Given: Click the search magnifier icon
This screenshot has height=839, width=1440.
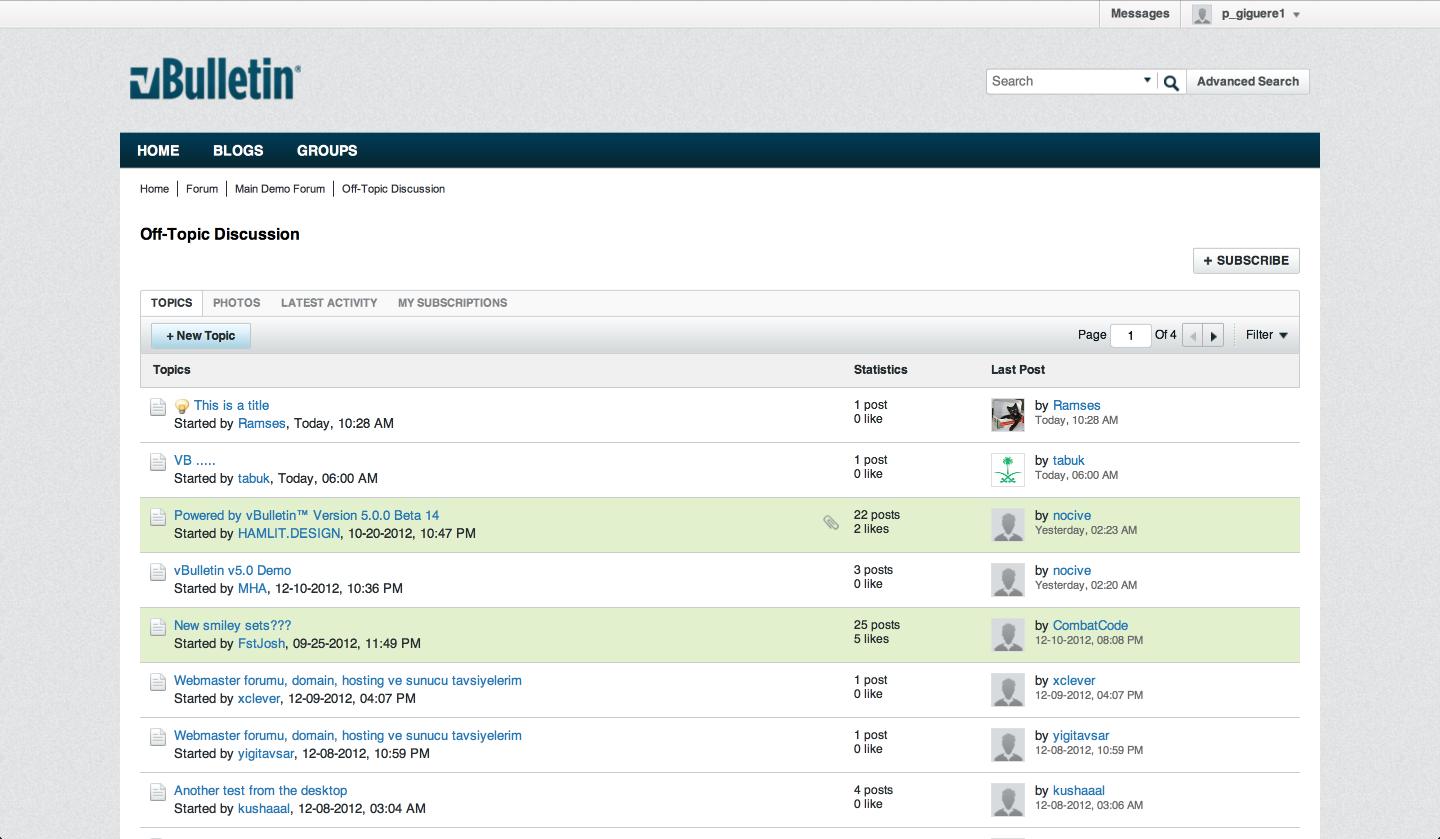Looking at the screenshot, I should click(x=1172, y=82).
